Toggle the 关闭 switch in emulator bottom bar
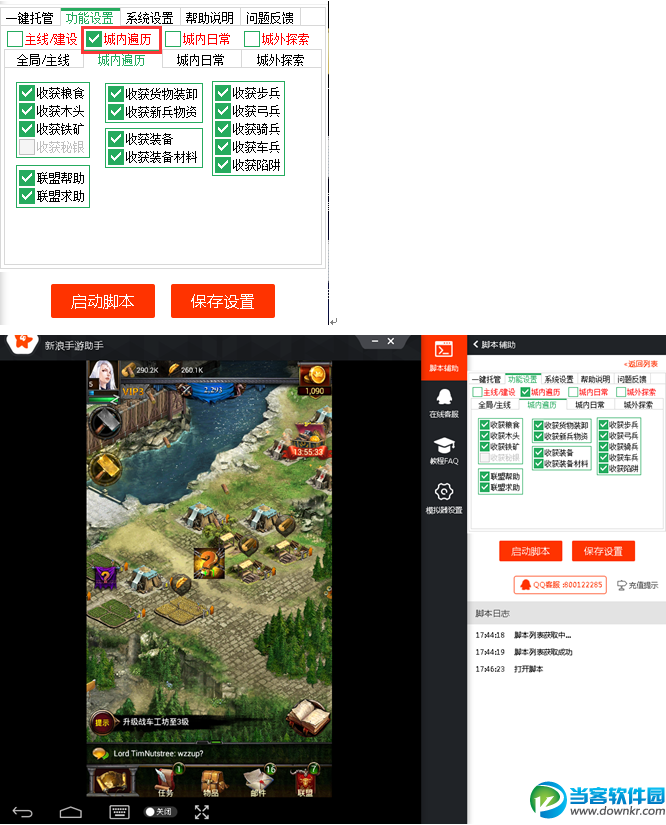Image resolution: width=666 pixels, height=825 pixels. click(x=160, y=812)
